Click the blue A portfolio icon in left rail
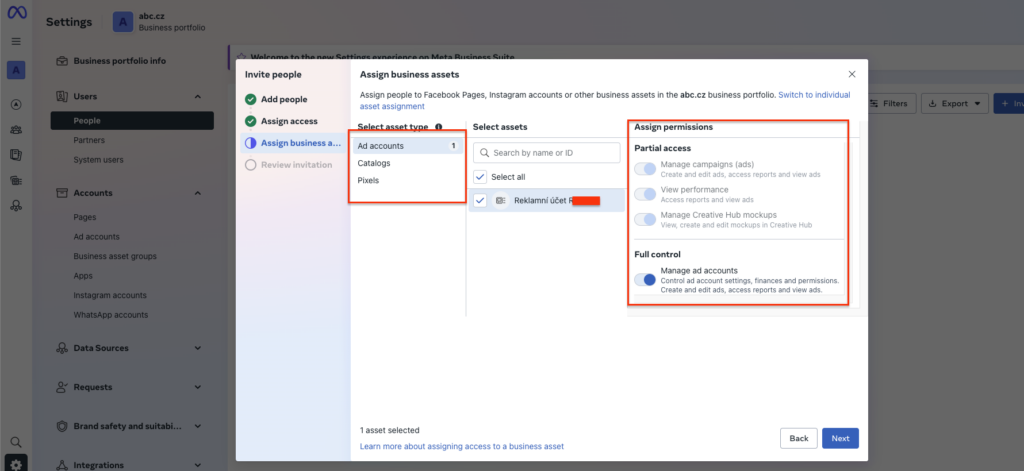1024x471 pixels. pyautogui.click(x=16, y=70)
